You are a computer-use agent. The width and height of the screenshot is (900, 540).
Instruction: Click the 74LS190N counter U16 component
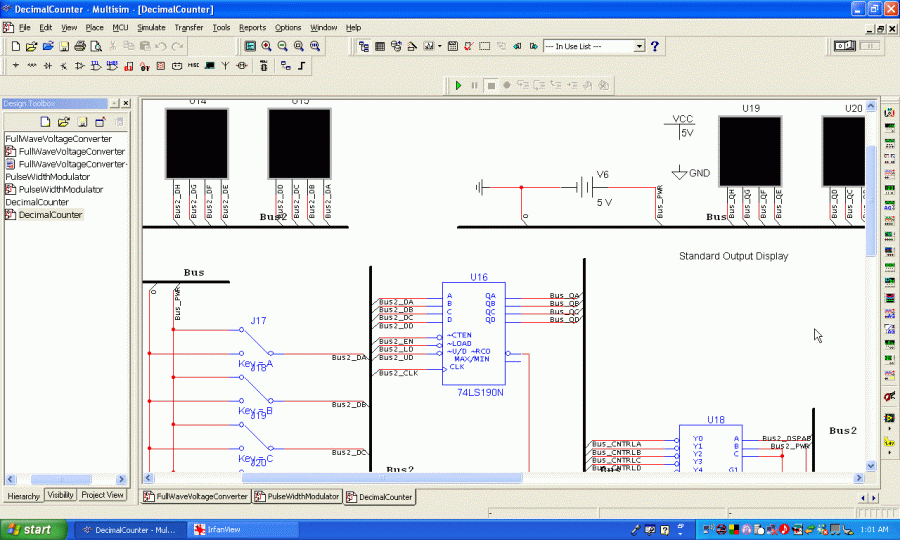click(474, 333)
